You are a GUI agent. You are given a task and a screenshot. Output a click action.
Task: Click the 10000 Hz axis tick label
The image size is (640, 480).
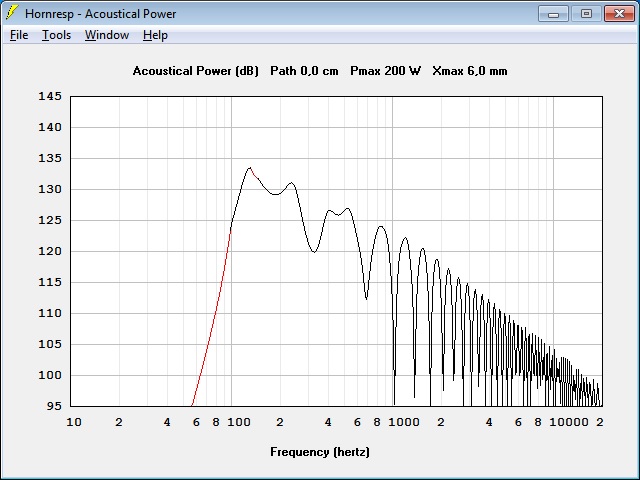pos(569,422)
